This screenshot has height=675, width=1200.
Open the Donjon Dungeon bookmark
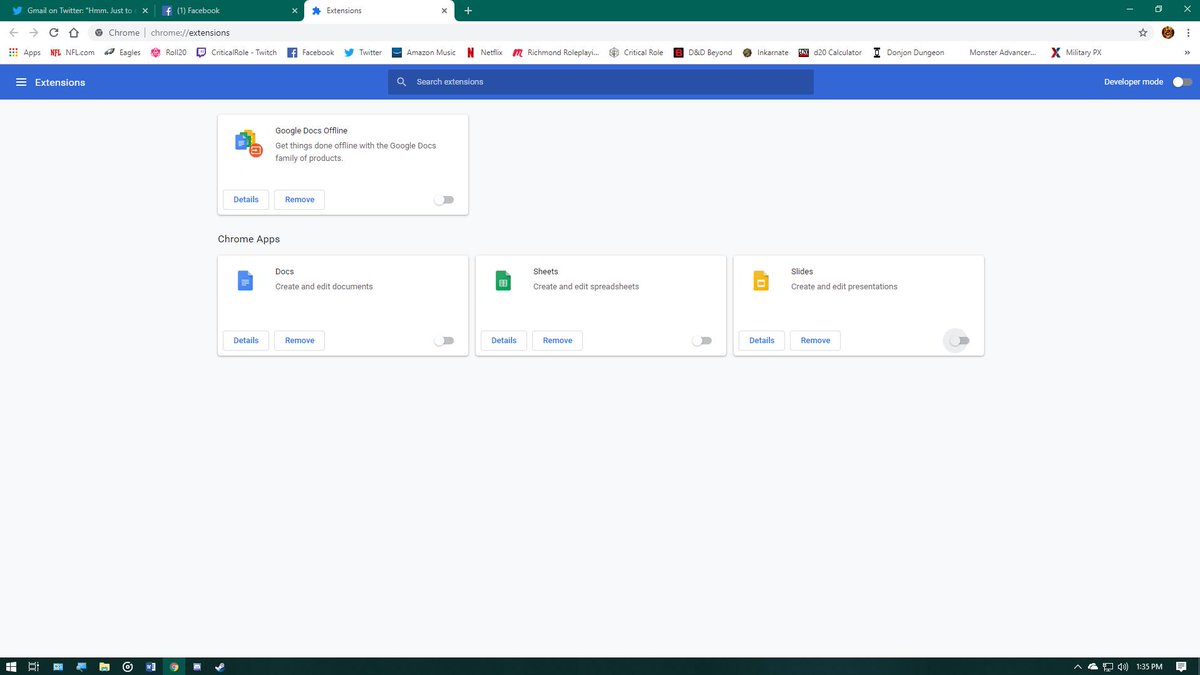pos(908,52)
